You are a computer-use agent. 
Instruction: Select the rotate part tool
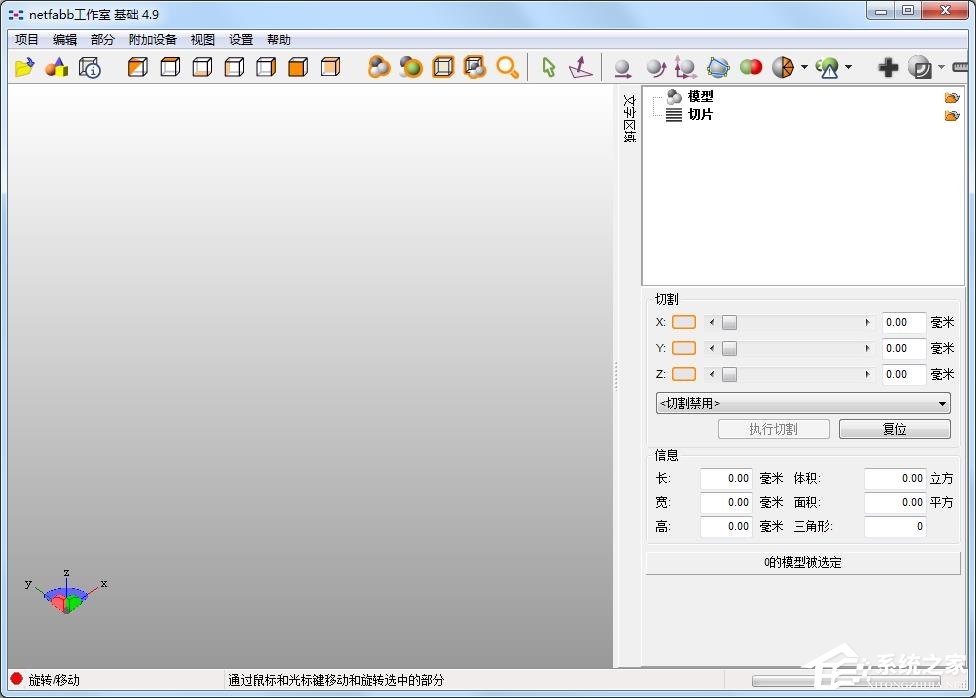click(x=655, y=67)
